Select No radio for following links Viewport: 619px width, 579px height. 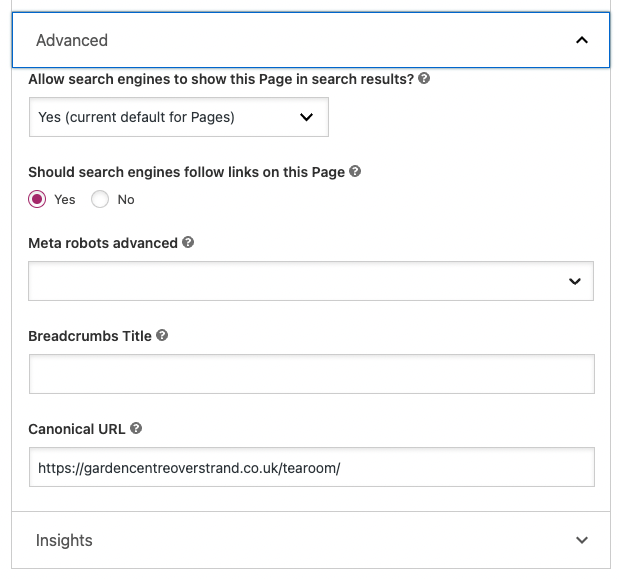click(100, 200)
